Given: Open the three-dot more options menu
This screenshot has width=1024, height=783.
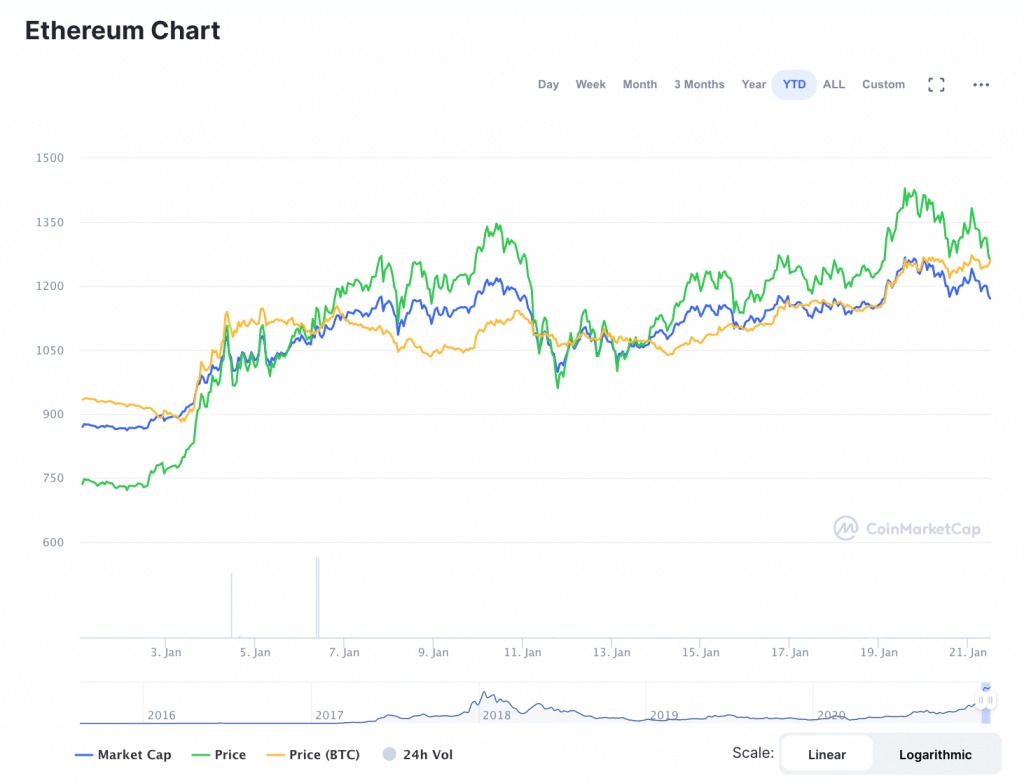Looking at the screenshot, I should point(981,85).
